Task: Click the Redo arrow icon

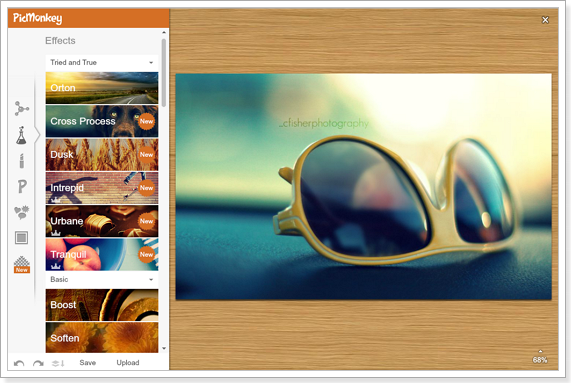Action: pyautogui.click(x=38, y=363)
